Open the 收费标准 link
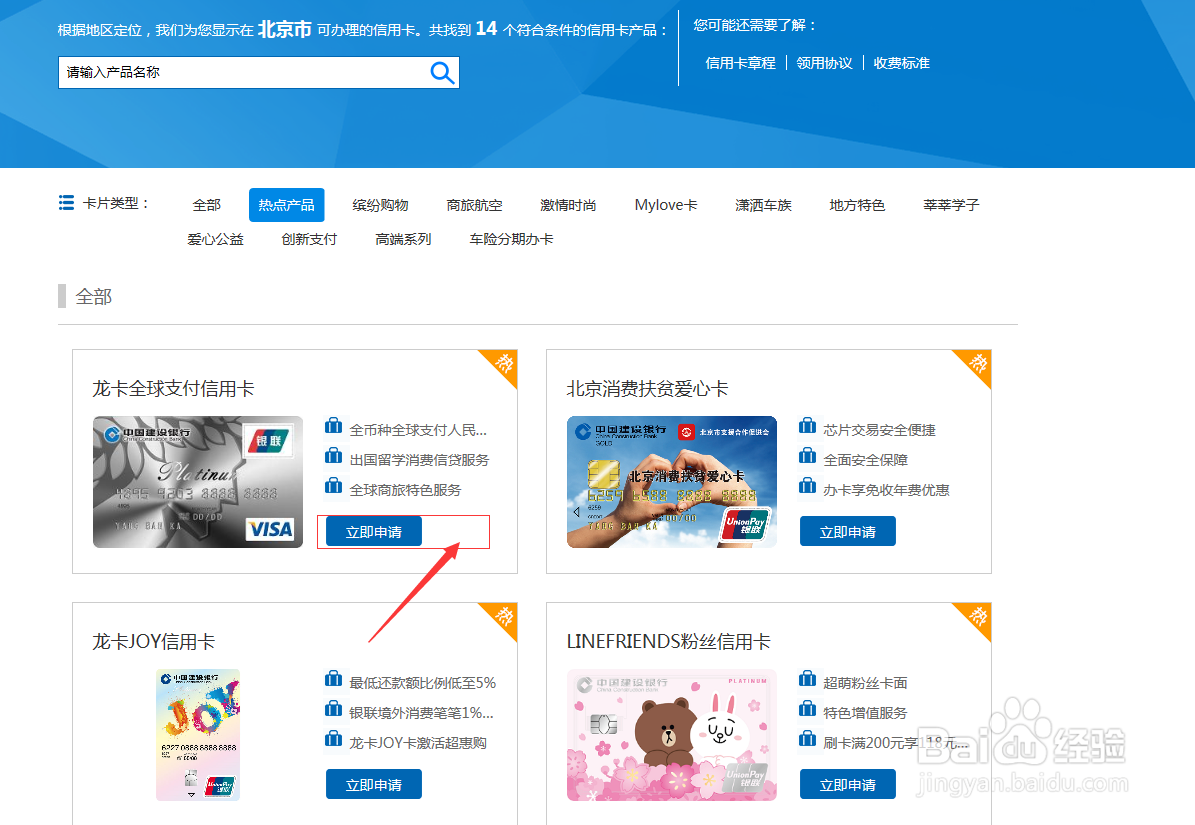Image resolution: width=1195 pixels, height=825 pixels. (x=902, y=63)
